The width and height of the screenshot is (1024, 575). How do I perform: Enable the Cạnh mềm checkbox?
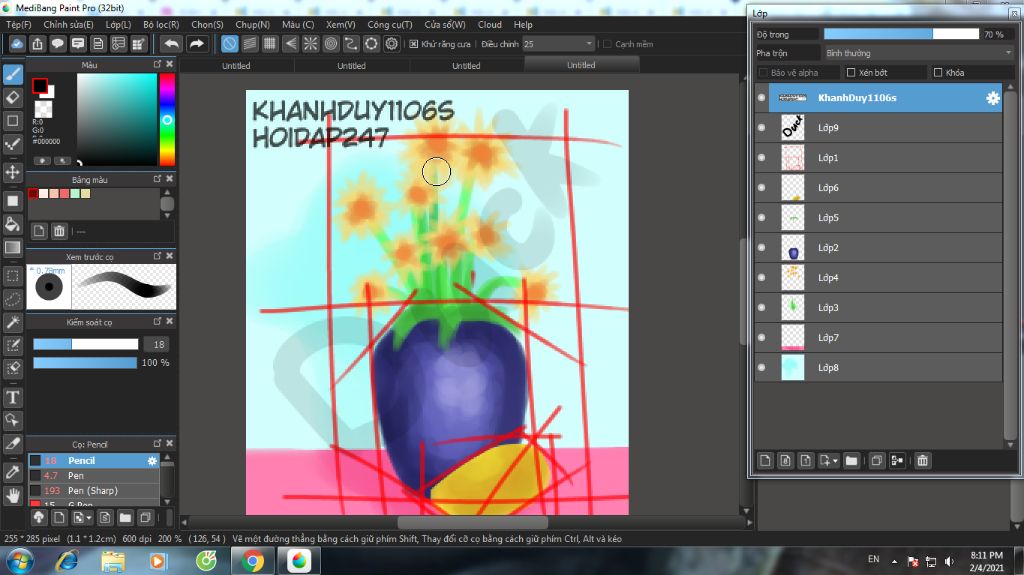coord(607,44)
